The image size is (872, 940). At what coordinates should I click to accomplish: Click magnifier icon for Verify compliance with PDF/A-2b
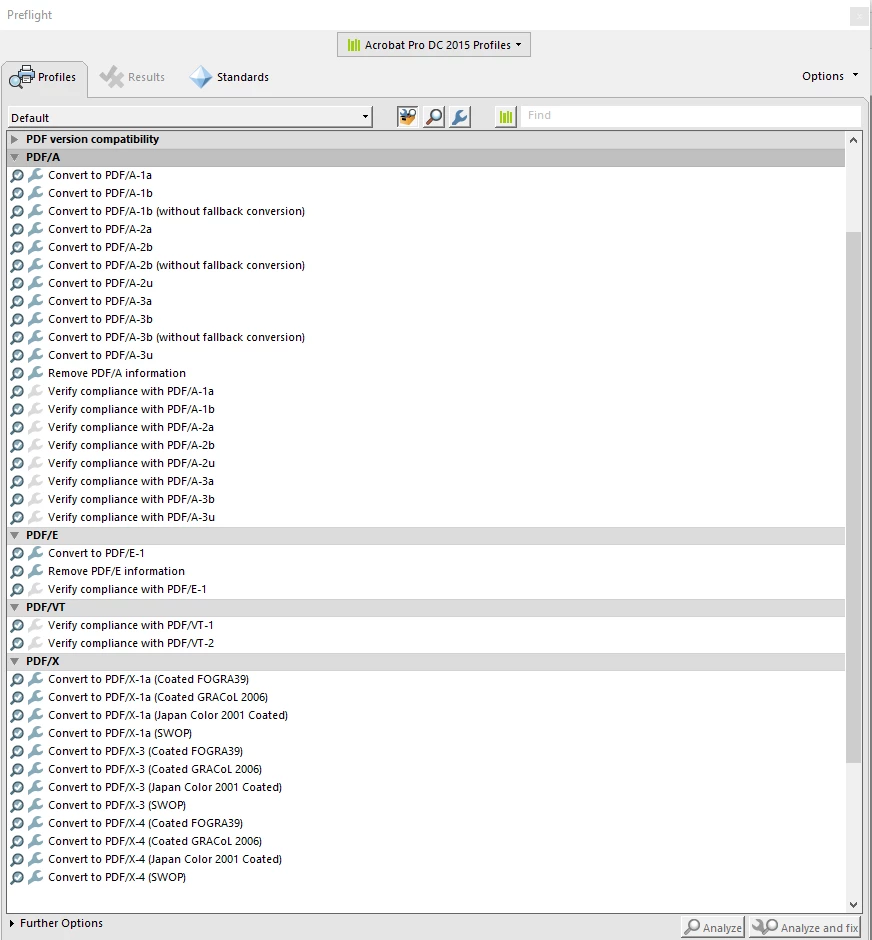[x=17, y=445]
